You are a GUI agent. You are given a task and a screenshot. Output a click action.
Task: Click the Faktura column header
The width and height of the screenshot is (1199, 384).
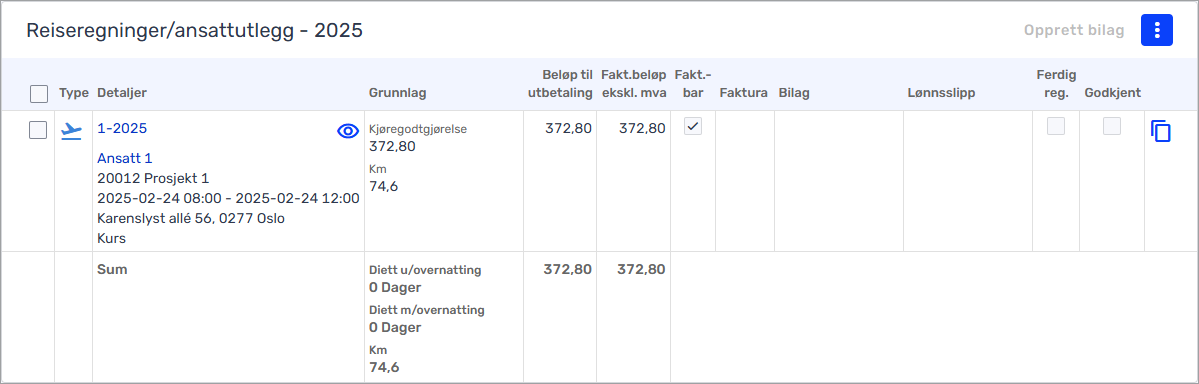point(743,93)
